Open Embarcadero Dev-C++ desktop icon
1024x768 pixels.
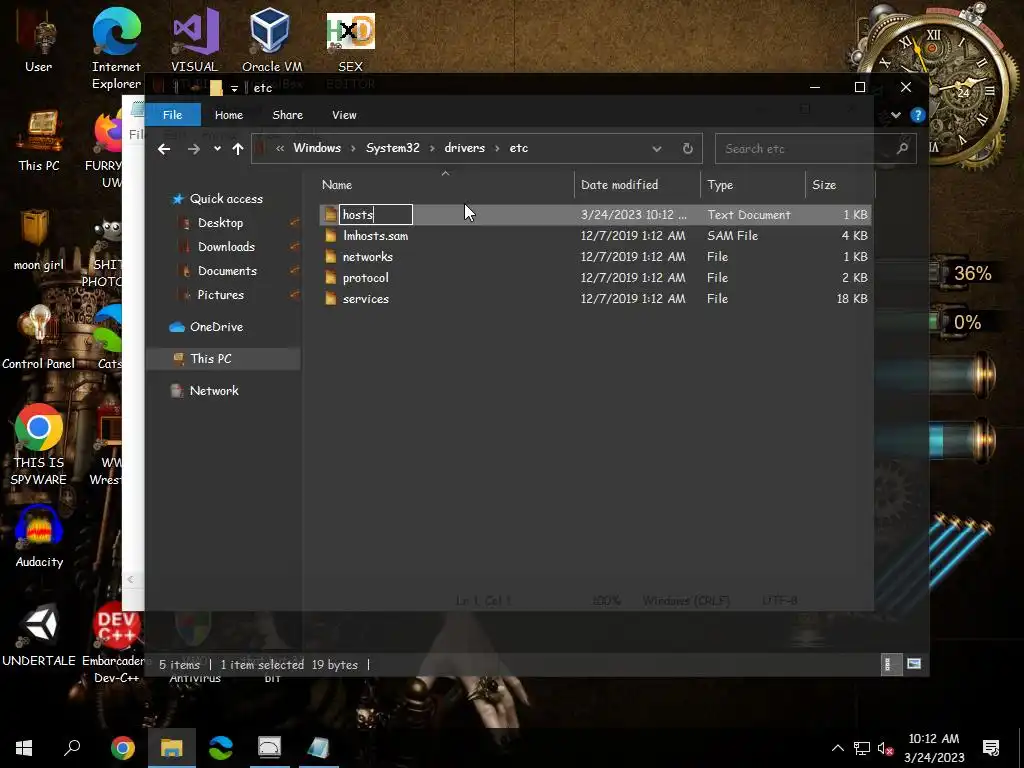116,643
